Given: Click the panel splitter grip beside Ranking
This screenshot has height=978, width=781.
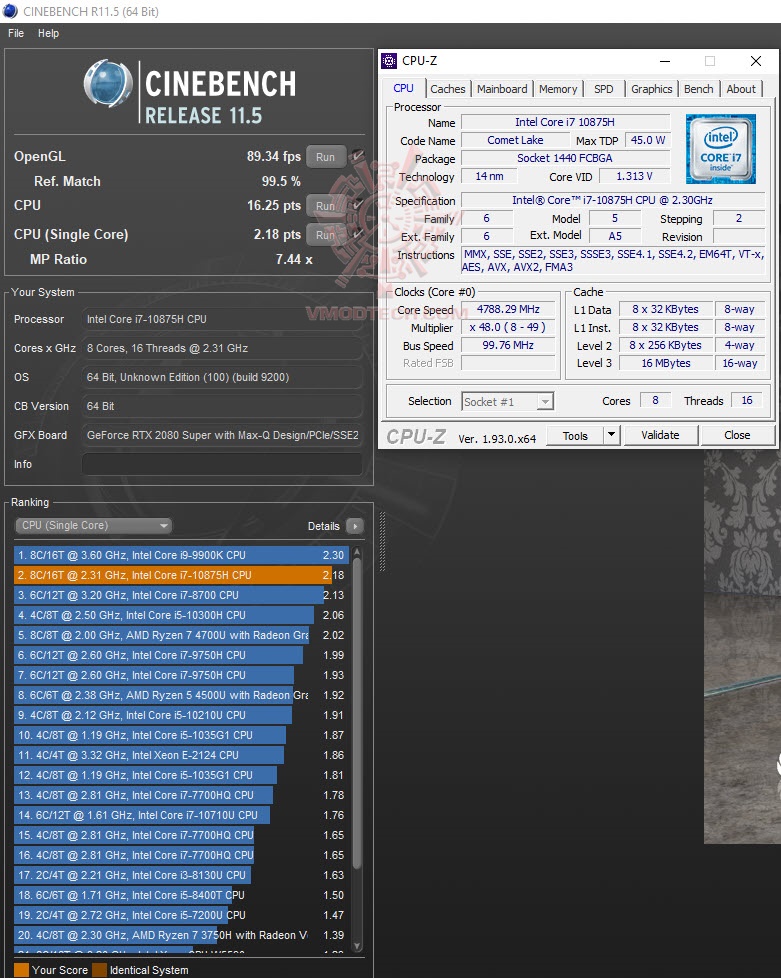Looking at the screenshot, I should coord(382,541).
